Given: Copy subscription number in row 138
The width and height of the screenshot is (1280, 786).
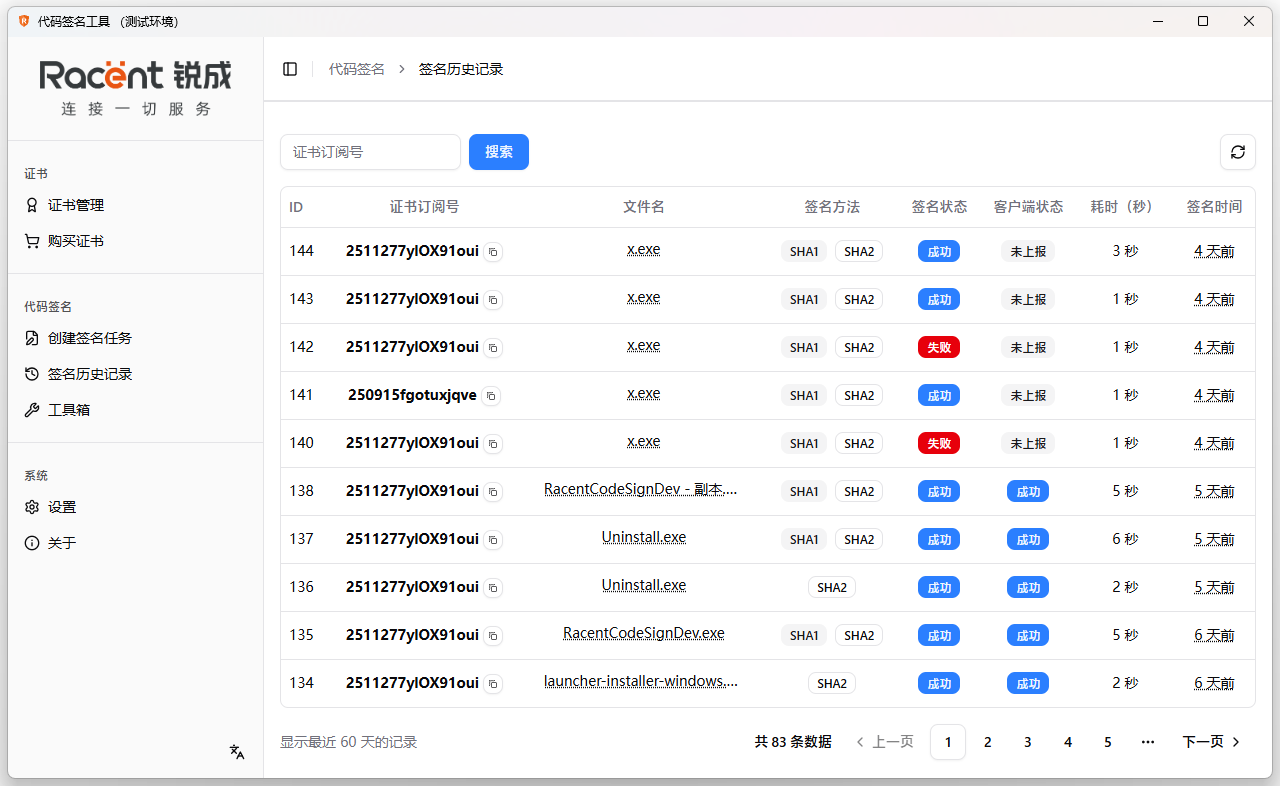Looking at the screenshot, I should 493,492.
